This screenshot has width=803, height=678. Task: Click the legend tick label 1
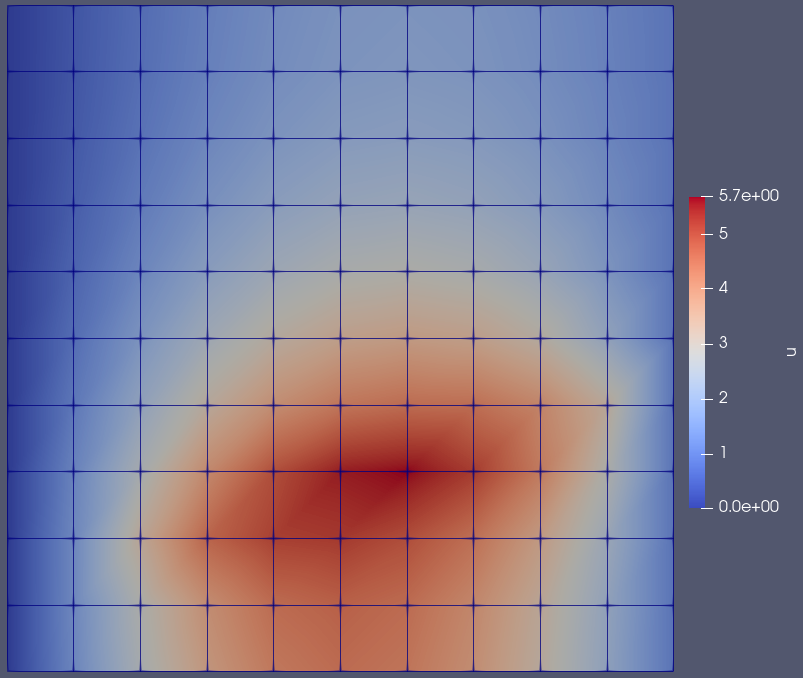[722, 452]
